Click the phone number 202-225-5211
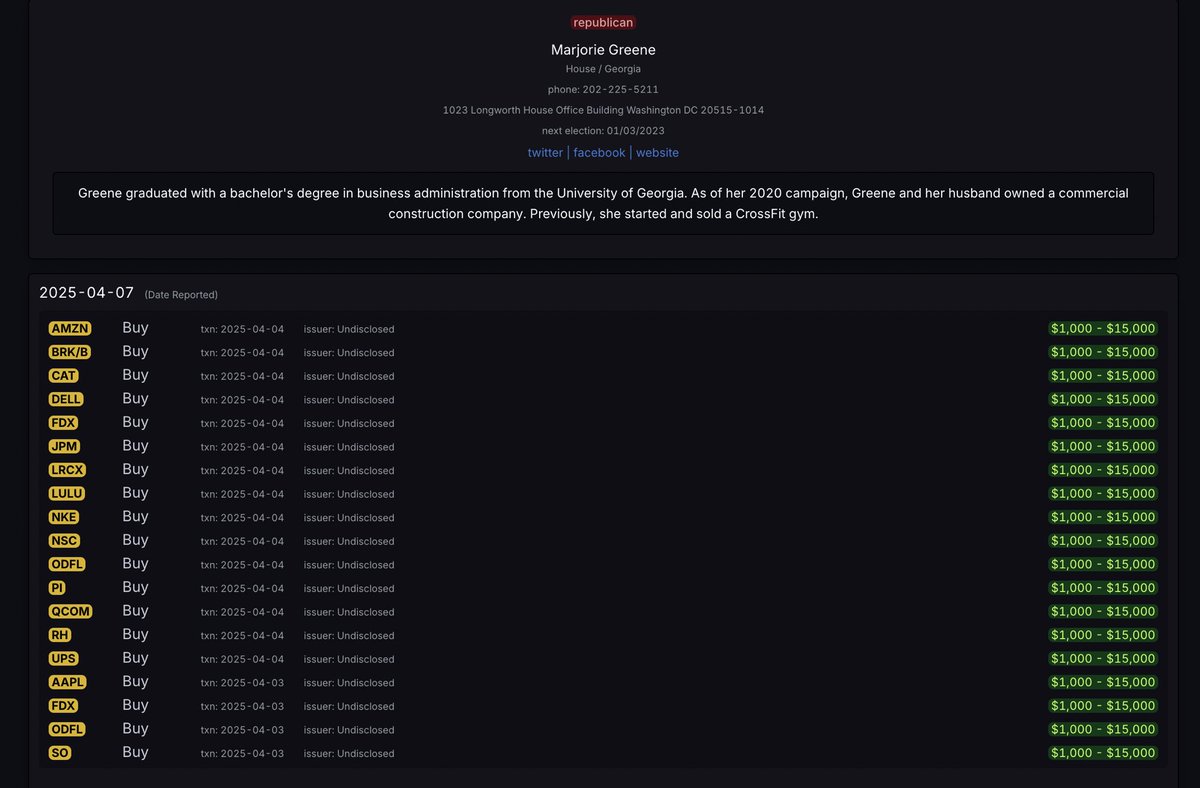Screen dimensions: 1200x788 click(x=603, y=89)
